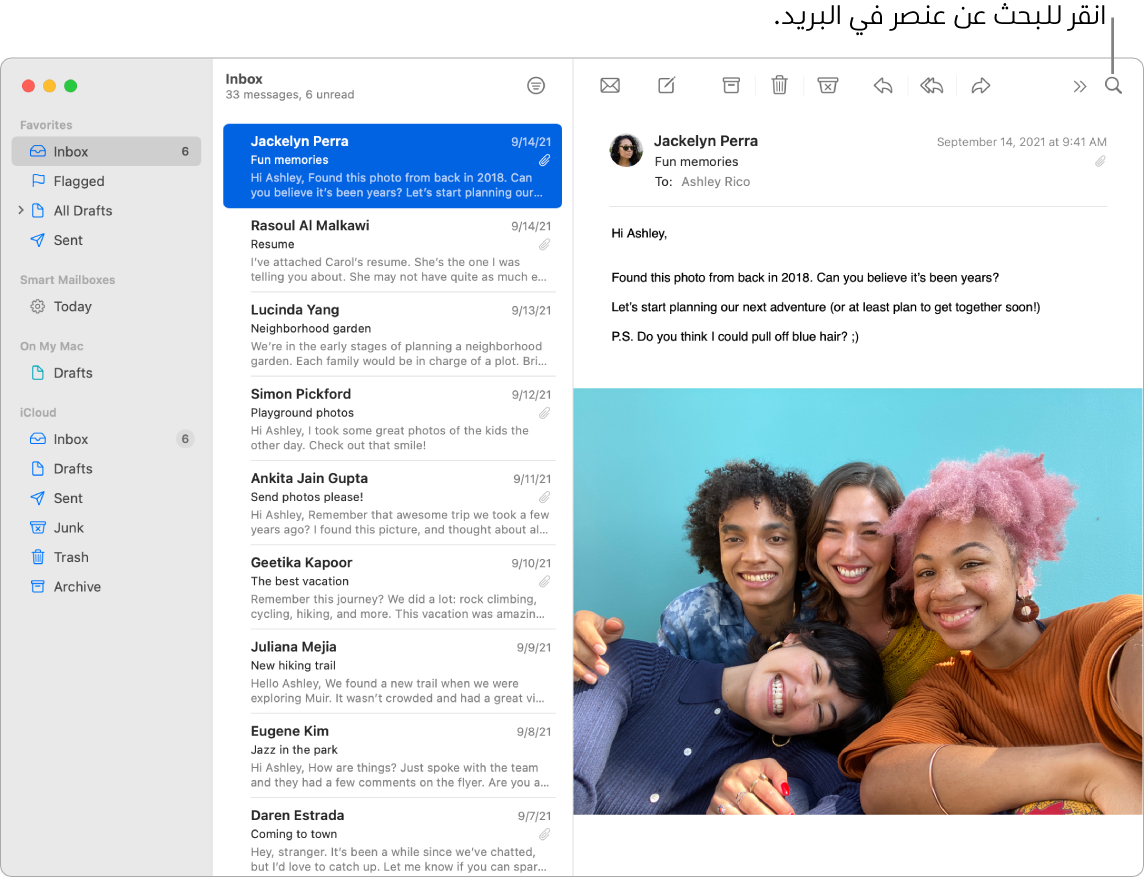Open Daren Estrada's Coming to town
The height and width of the screenshot is (878, 1144).
(x=393, y=839)
